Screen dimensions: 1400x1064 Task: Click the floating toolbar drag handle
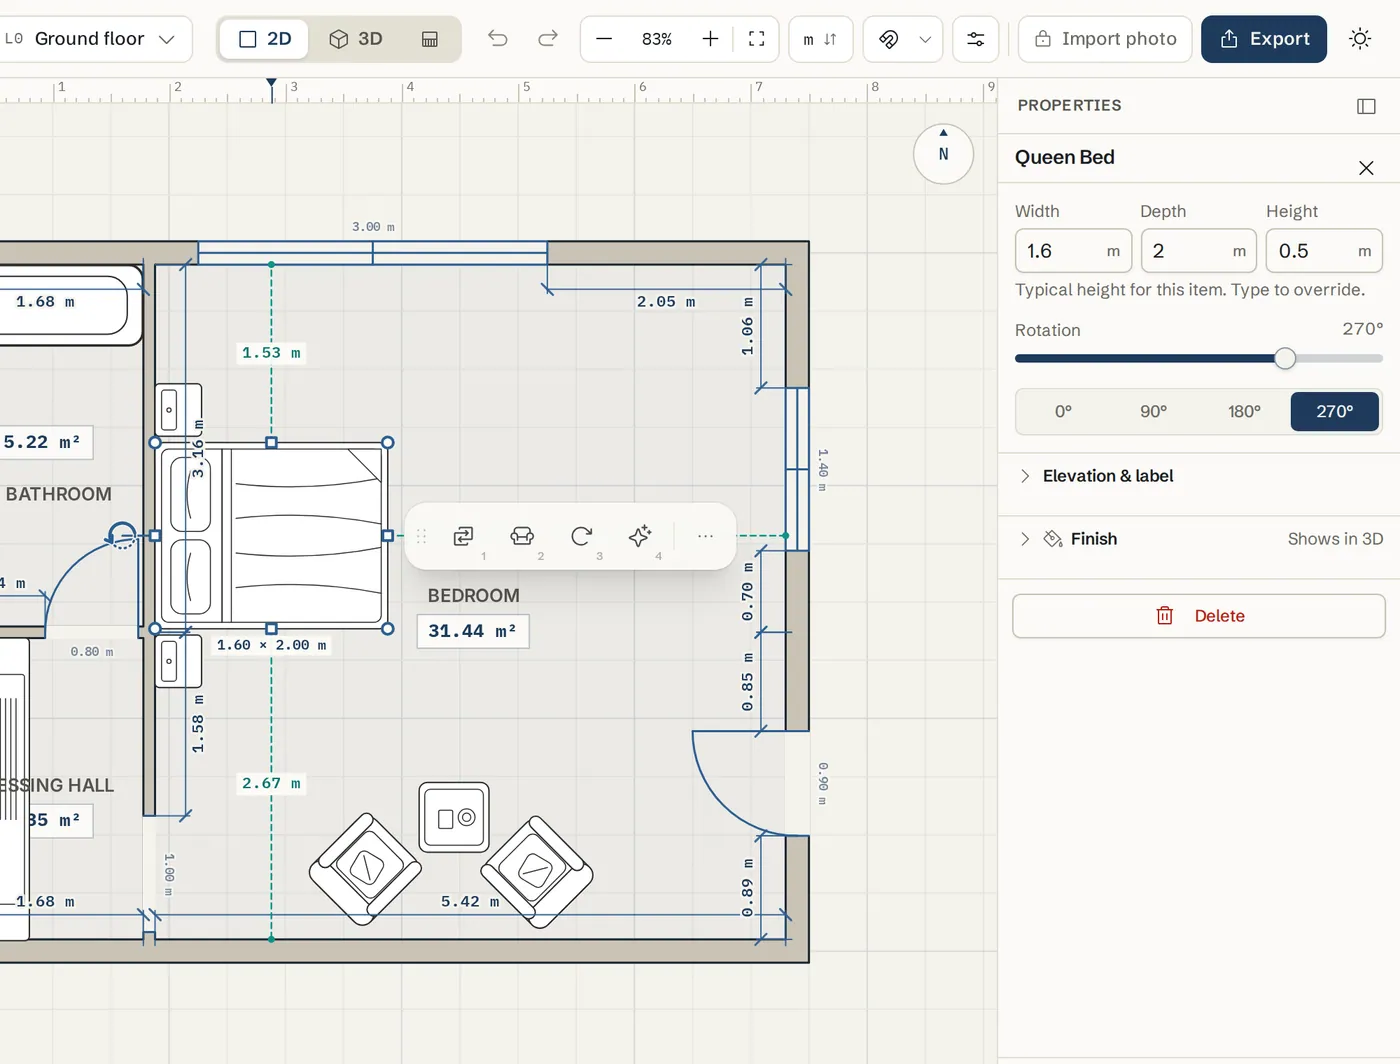[x=421, y=536]
